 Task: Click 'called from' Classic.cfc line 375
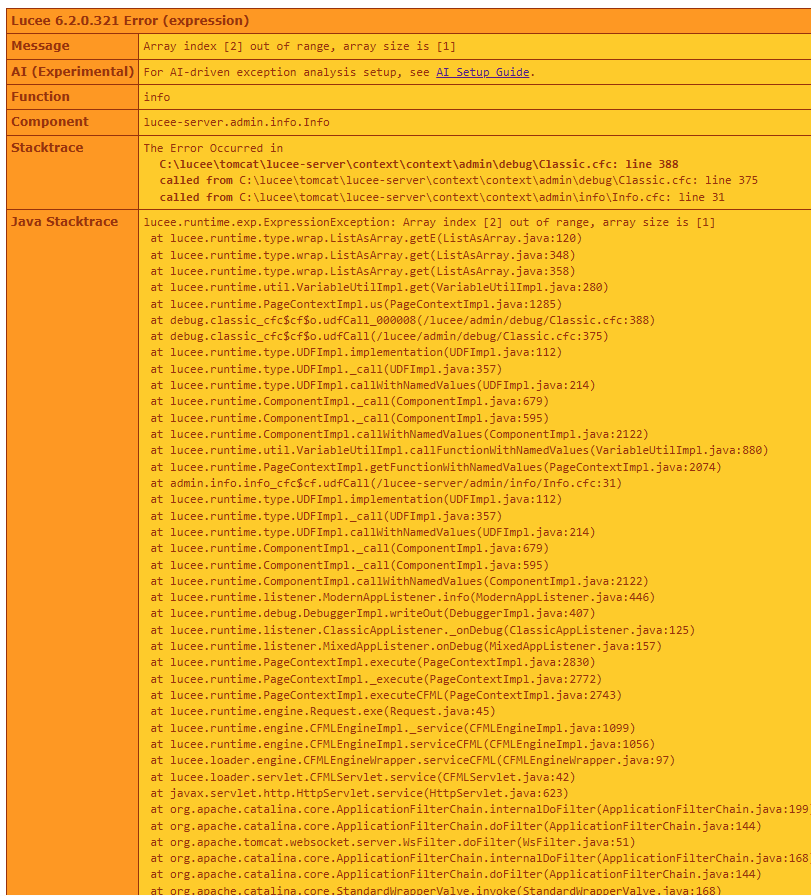pos(458,181)
